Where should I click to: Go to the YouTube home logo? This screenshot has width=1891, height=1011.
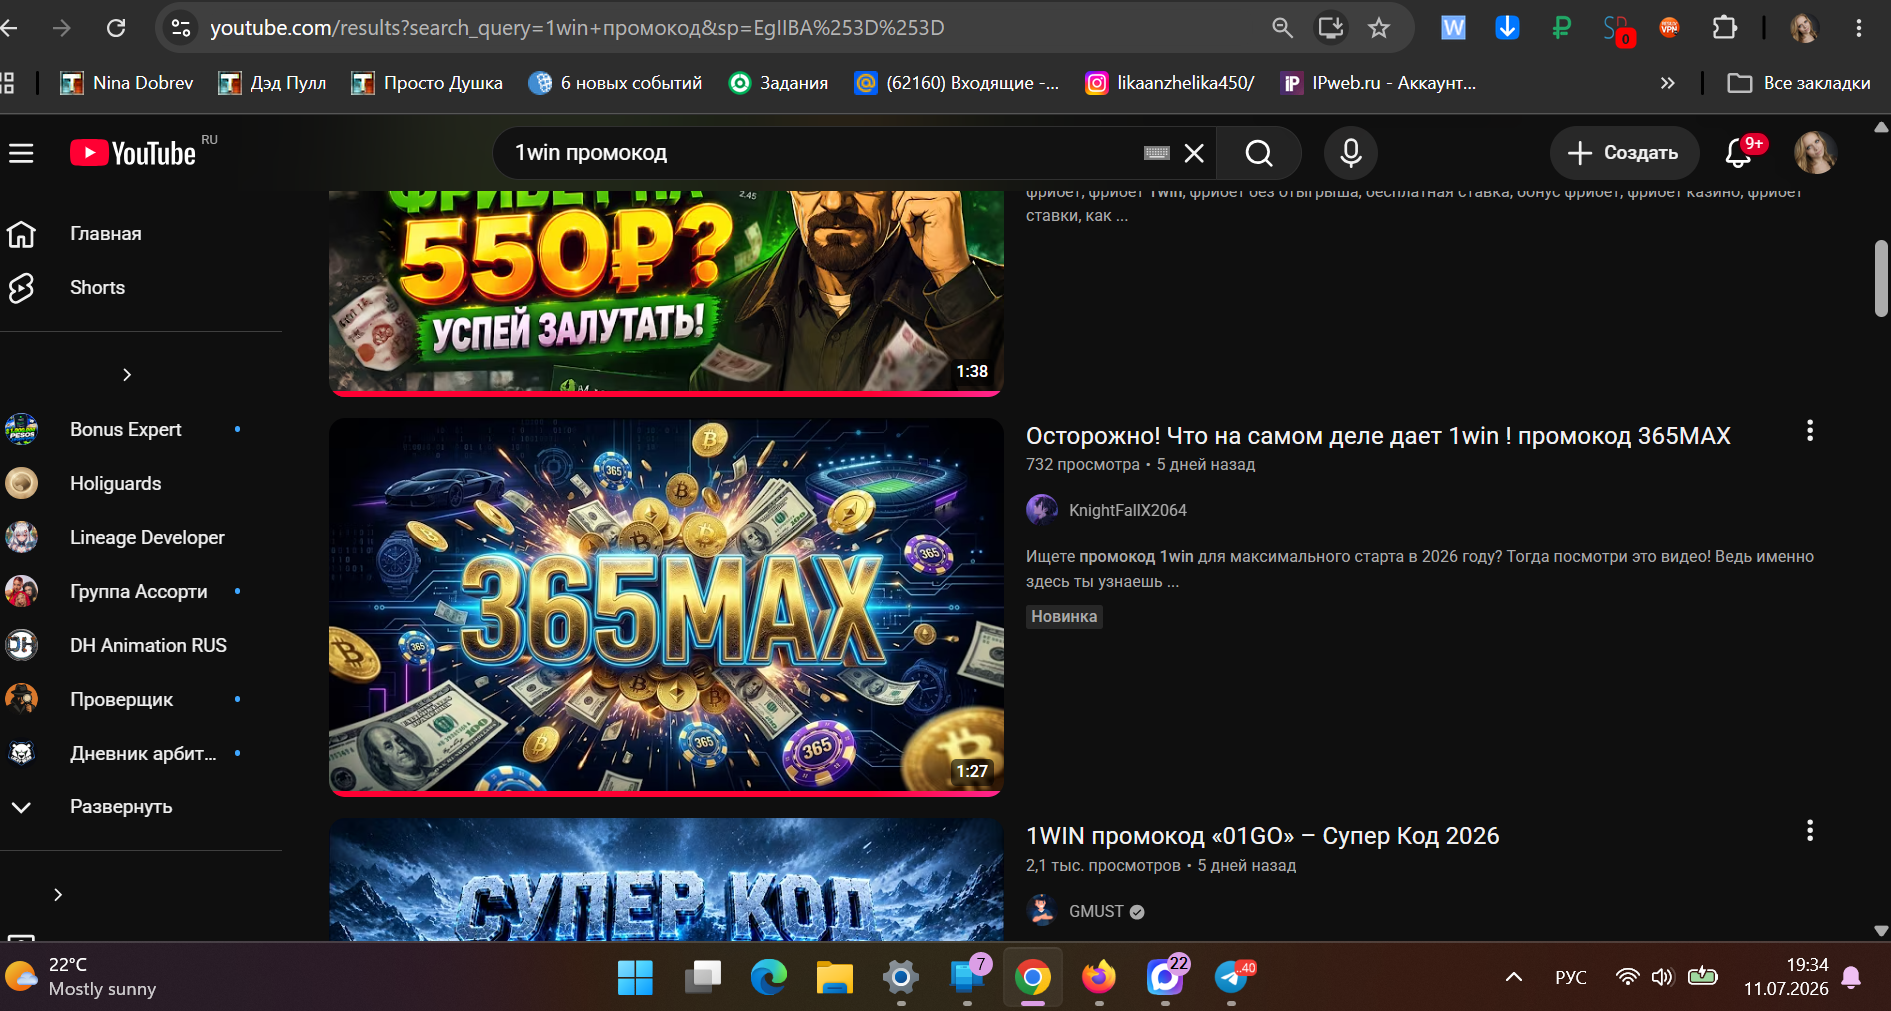pos(133,153)
